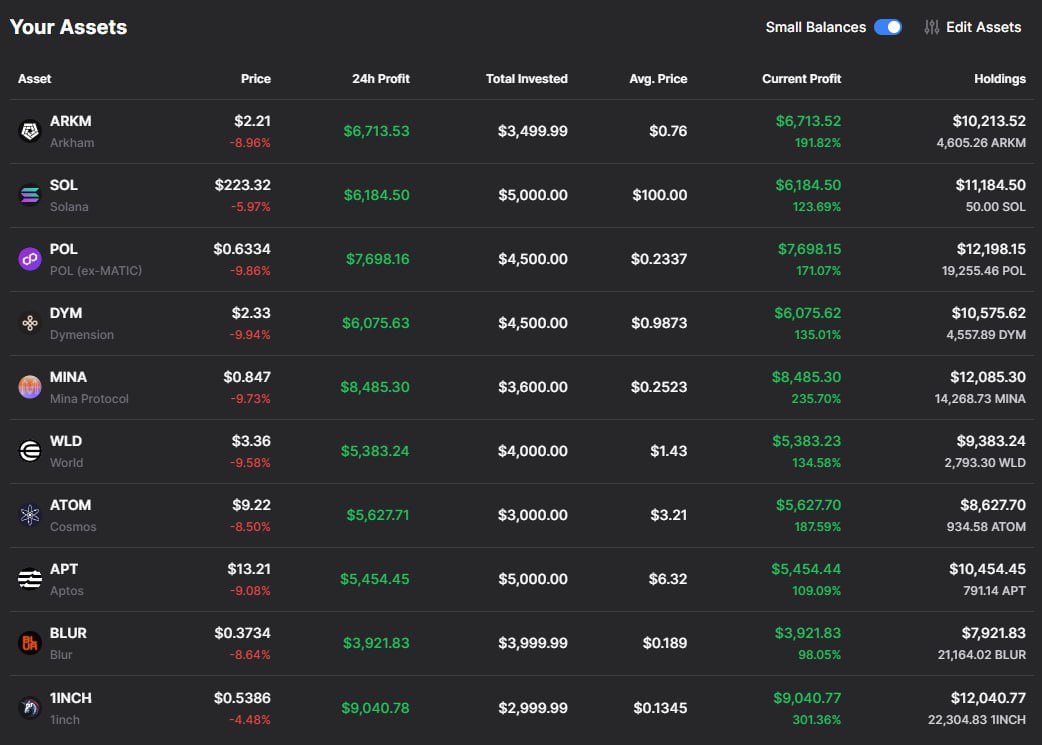Select the ATOM asset name
1042x745 pixels.
(x=70, y=505)
